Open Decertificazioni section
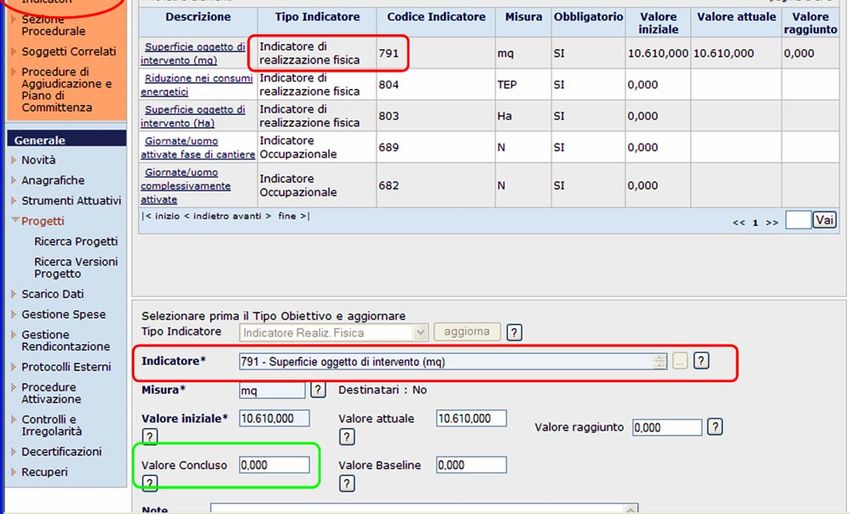The height and width of the screenshot is (514, 850). [61, 452]
